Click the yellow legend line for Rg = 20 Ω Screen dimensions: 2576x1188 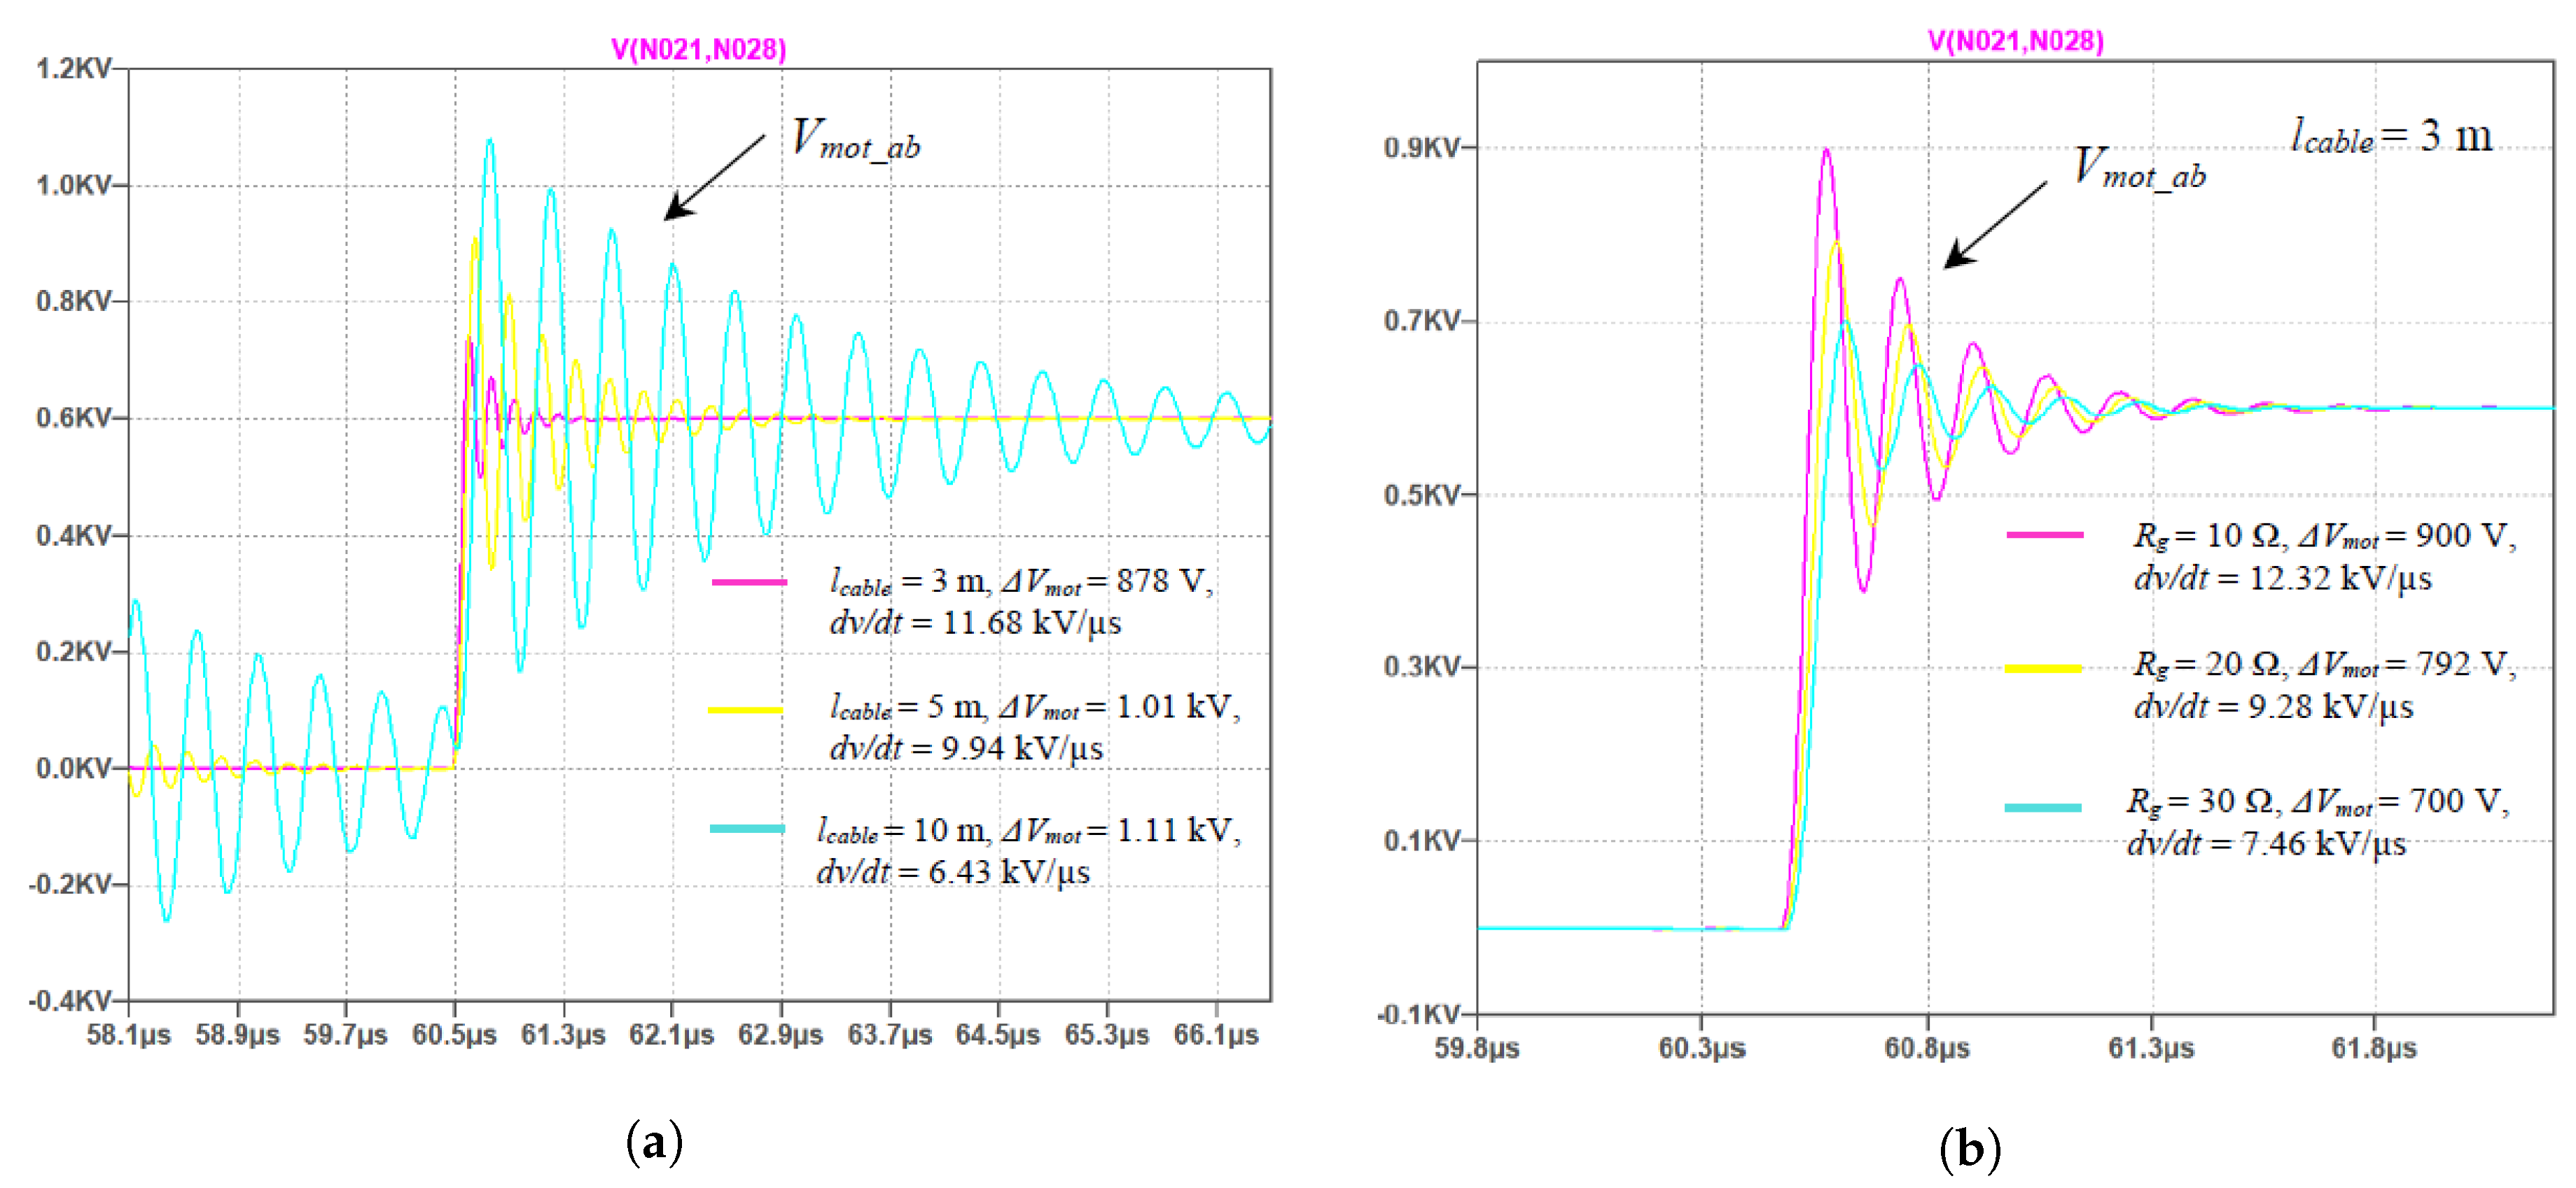click(x=2043, y=668)
